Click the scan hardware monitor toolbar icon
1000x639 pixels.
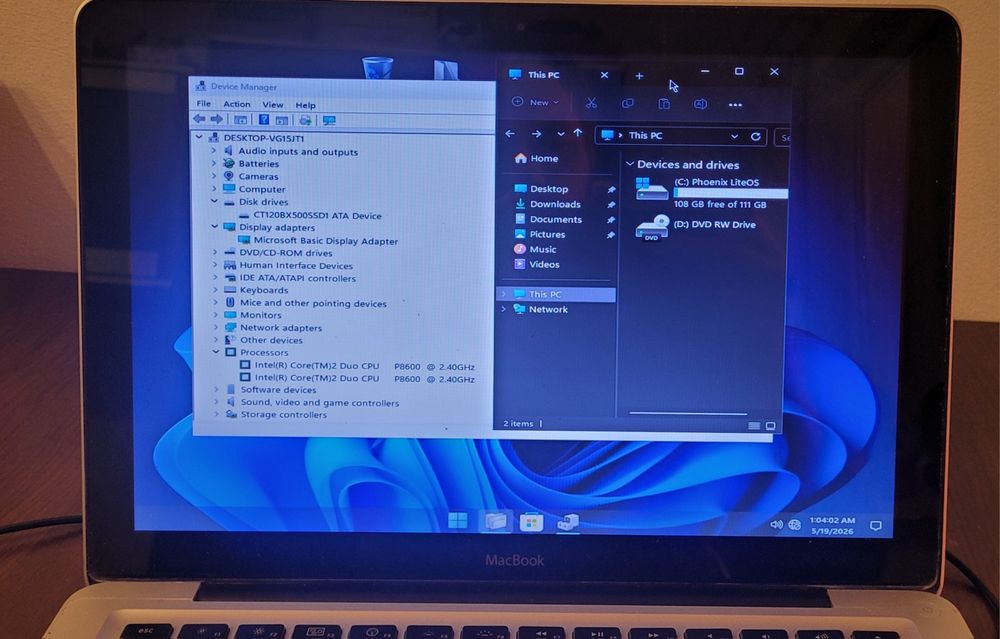tap(329, 121)
